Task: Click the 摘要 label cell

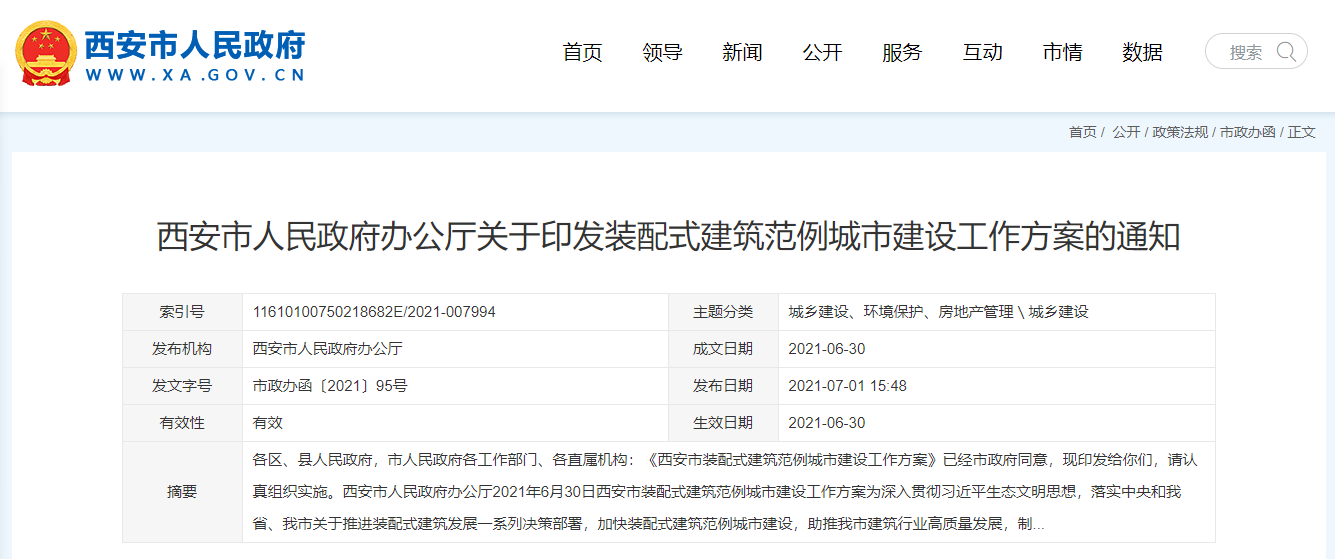Action: (x=182, y=492)
